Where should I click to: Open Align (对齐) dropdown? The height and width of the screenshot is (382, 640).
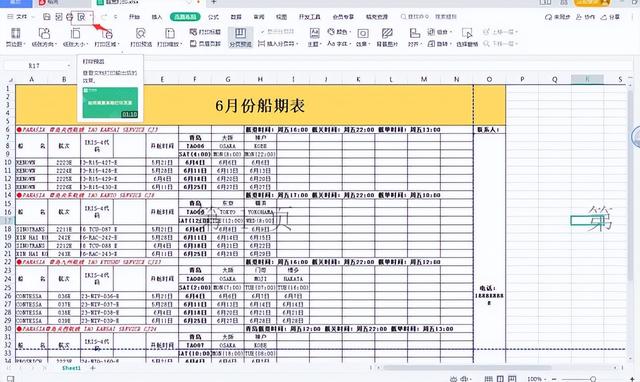click(x=415, y=38)
